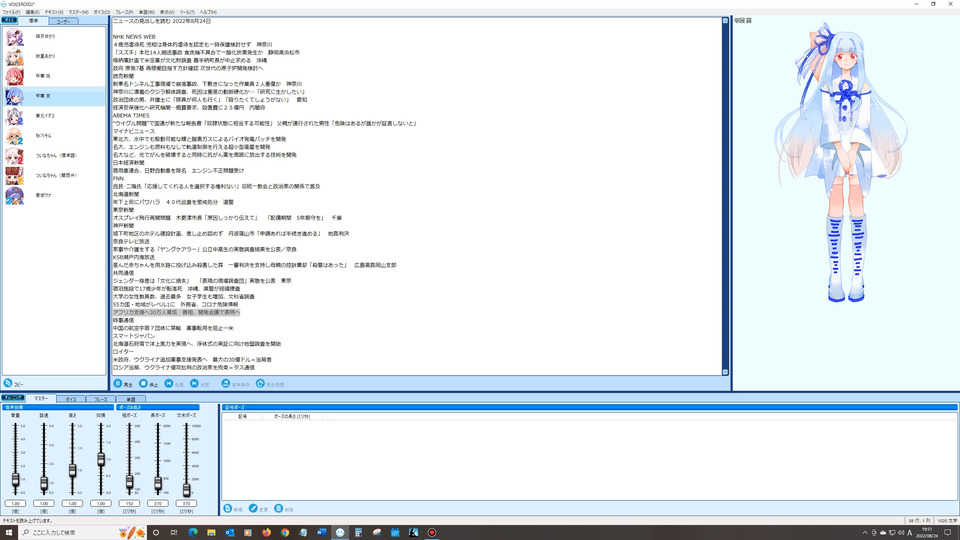Open the ボイス(O) menu
Screen dimensions: 960x540
102,12
